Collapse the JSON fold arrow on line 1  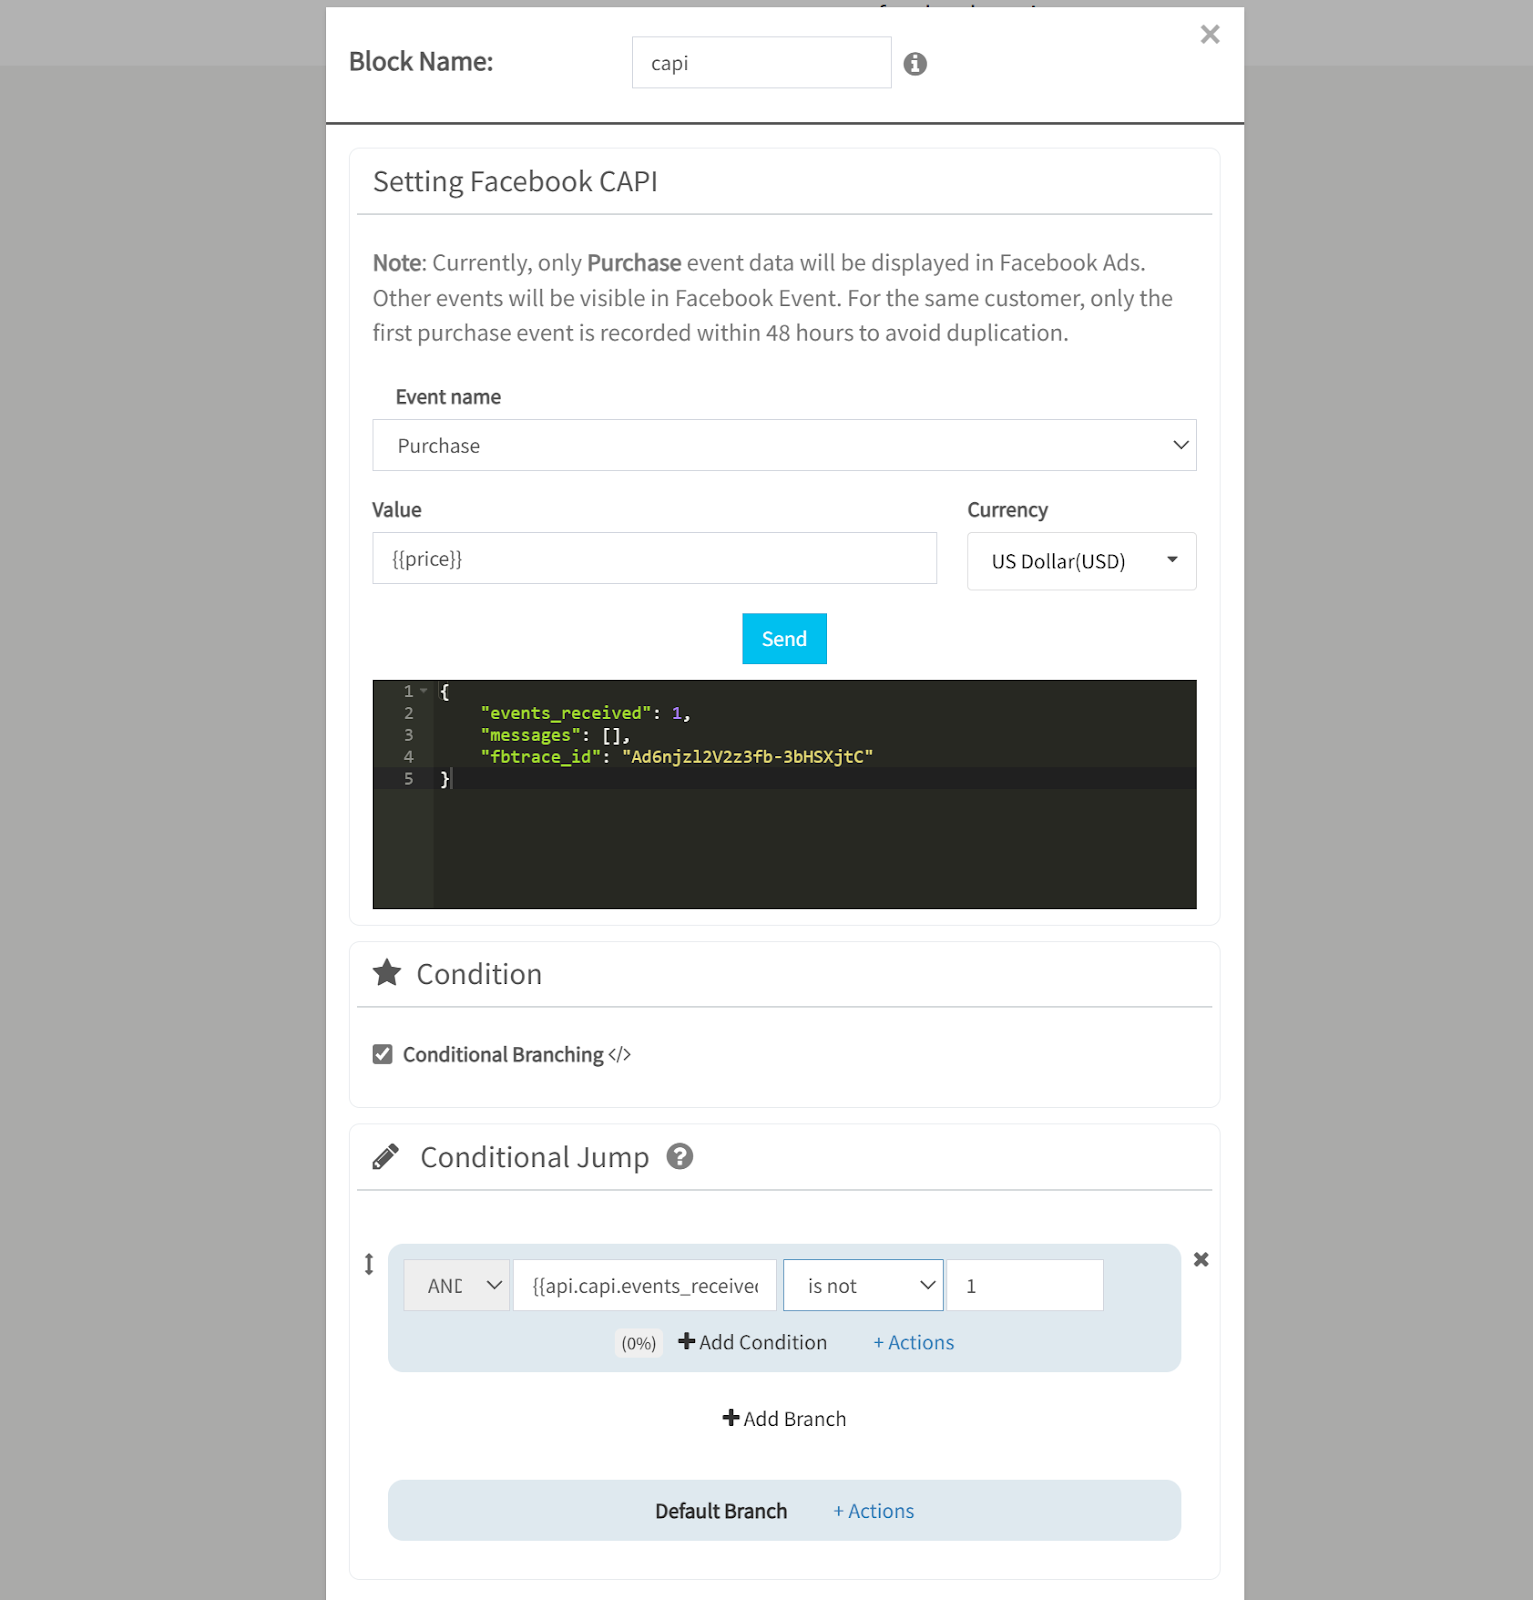pyautogui.click(x=424, y=691)
